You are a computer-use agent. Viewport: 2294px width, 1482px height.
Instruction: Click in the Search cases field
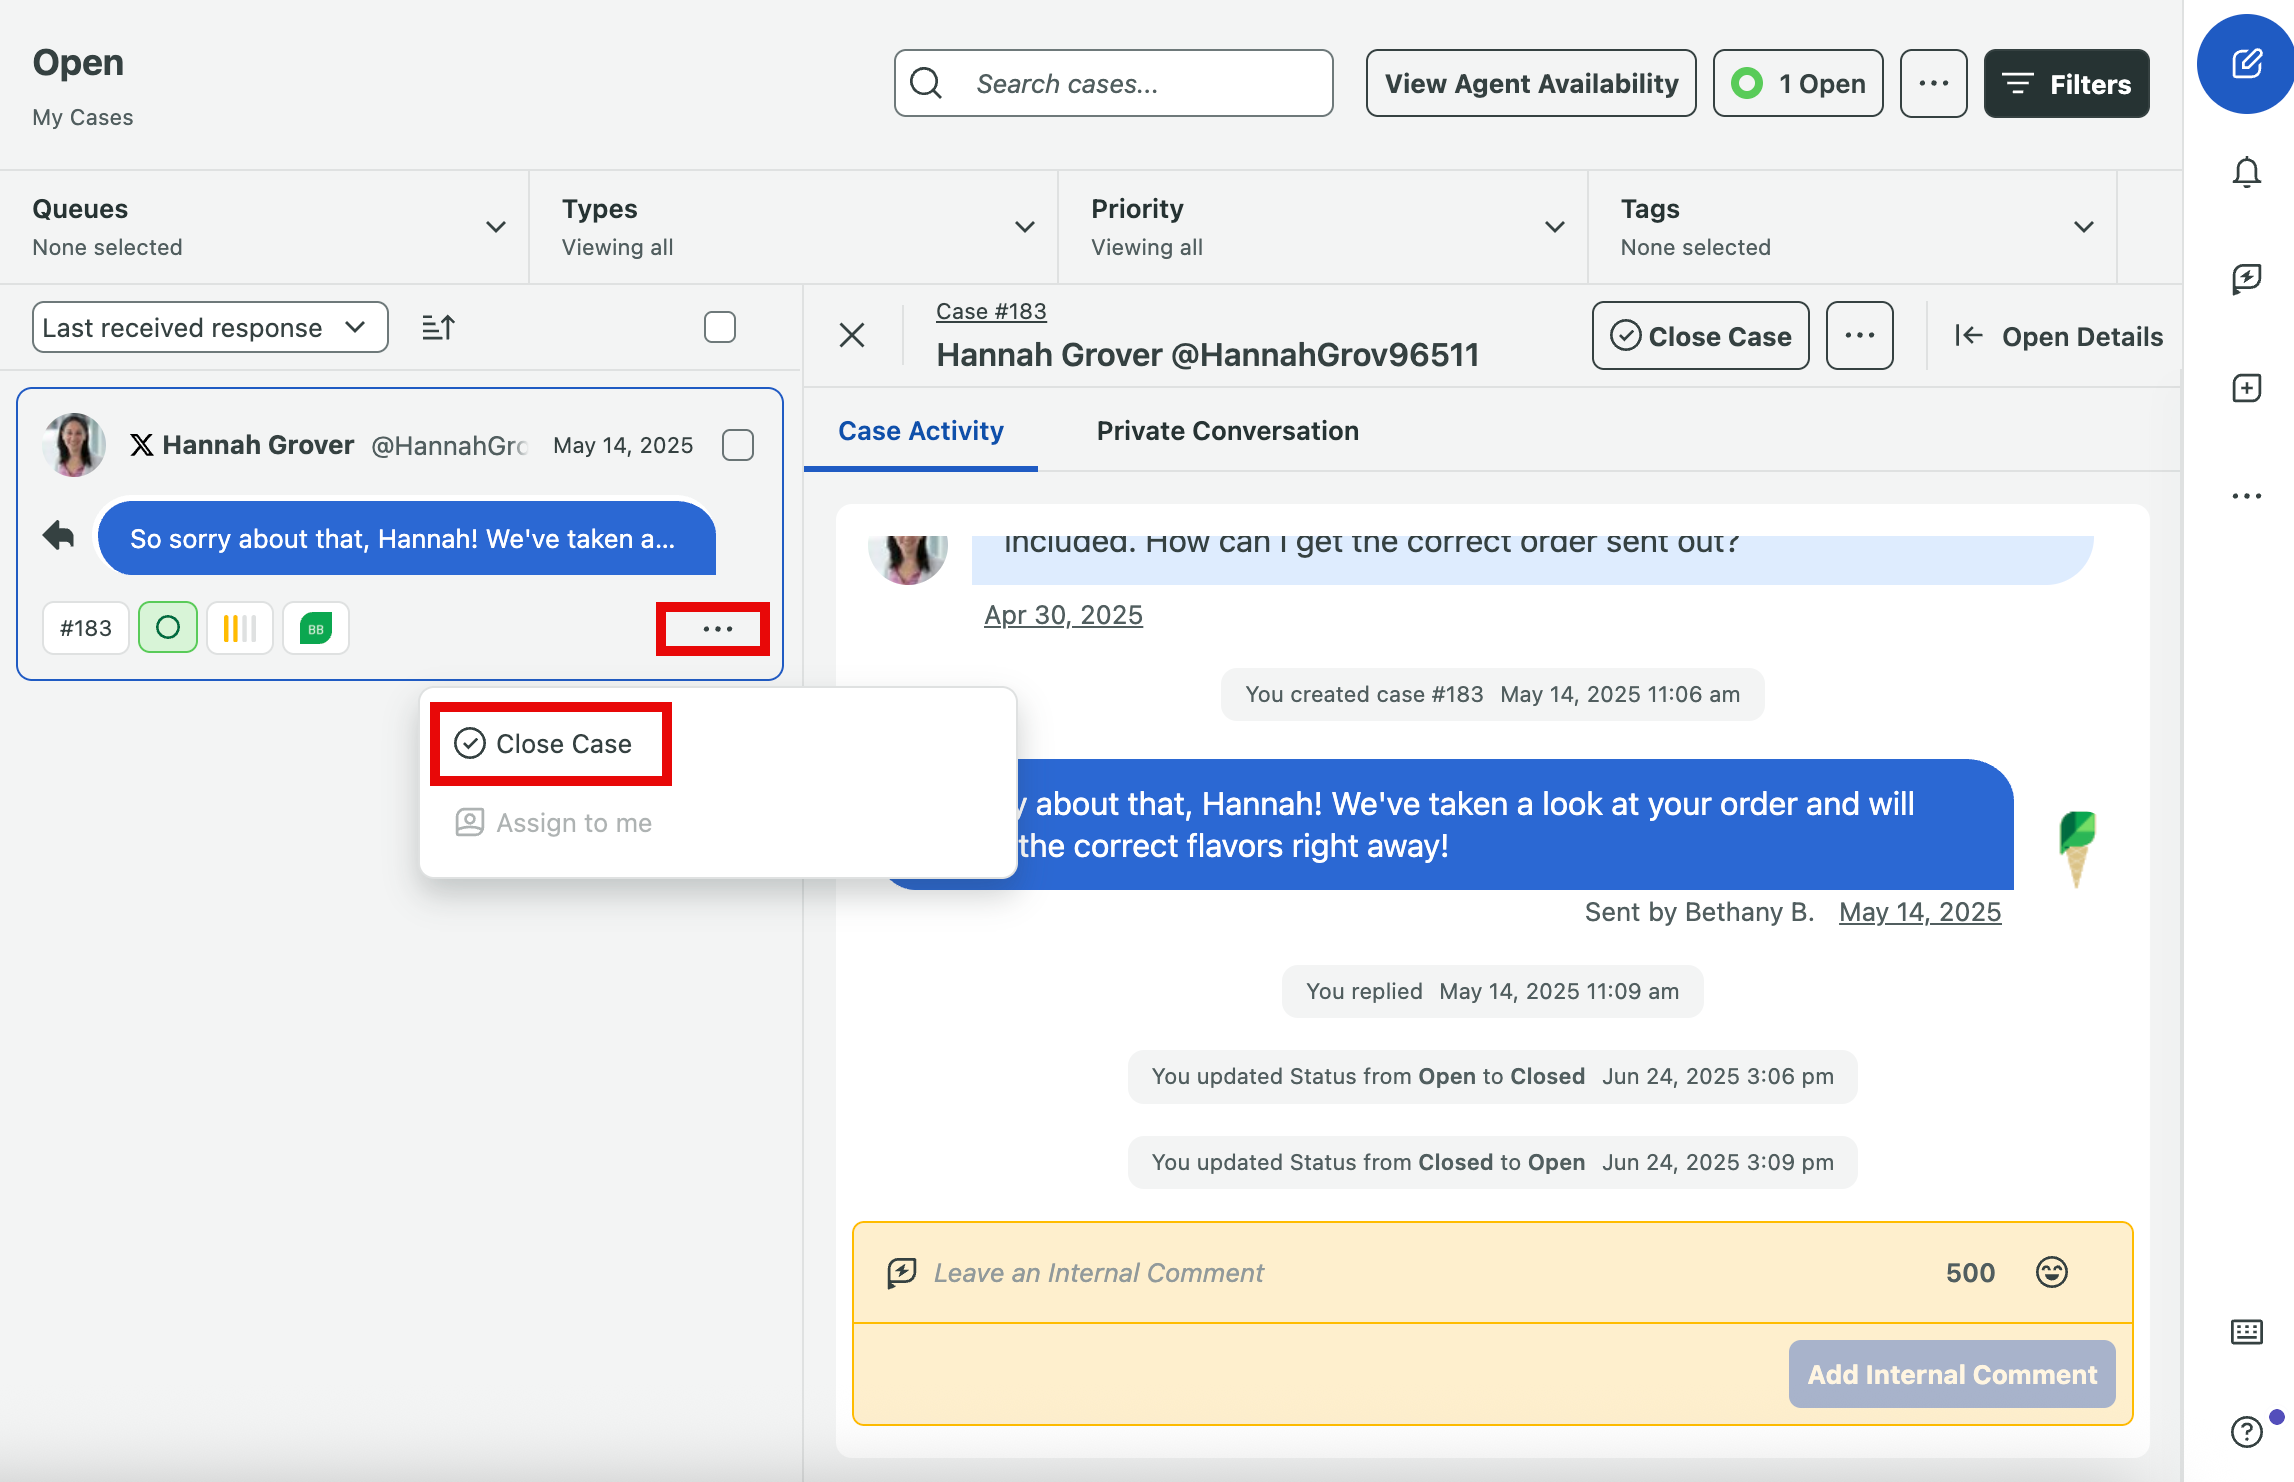[x=1113, y=84]
